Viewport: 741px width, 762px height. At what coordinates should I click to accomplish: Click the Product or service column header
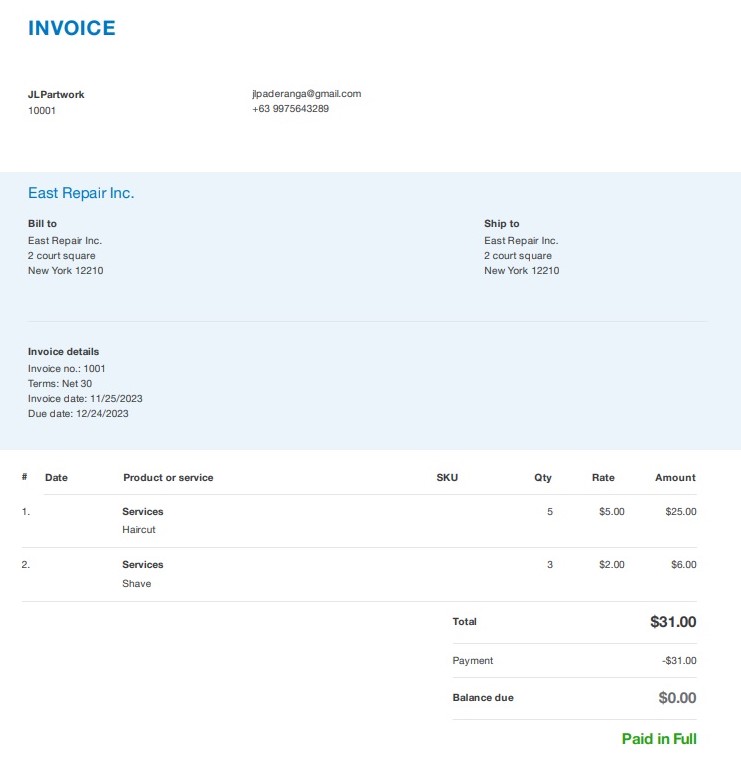(168, 478)
